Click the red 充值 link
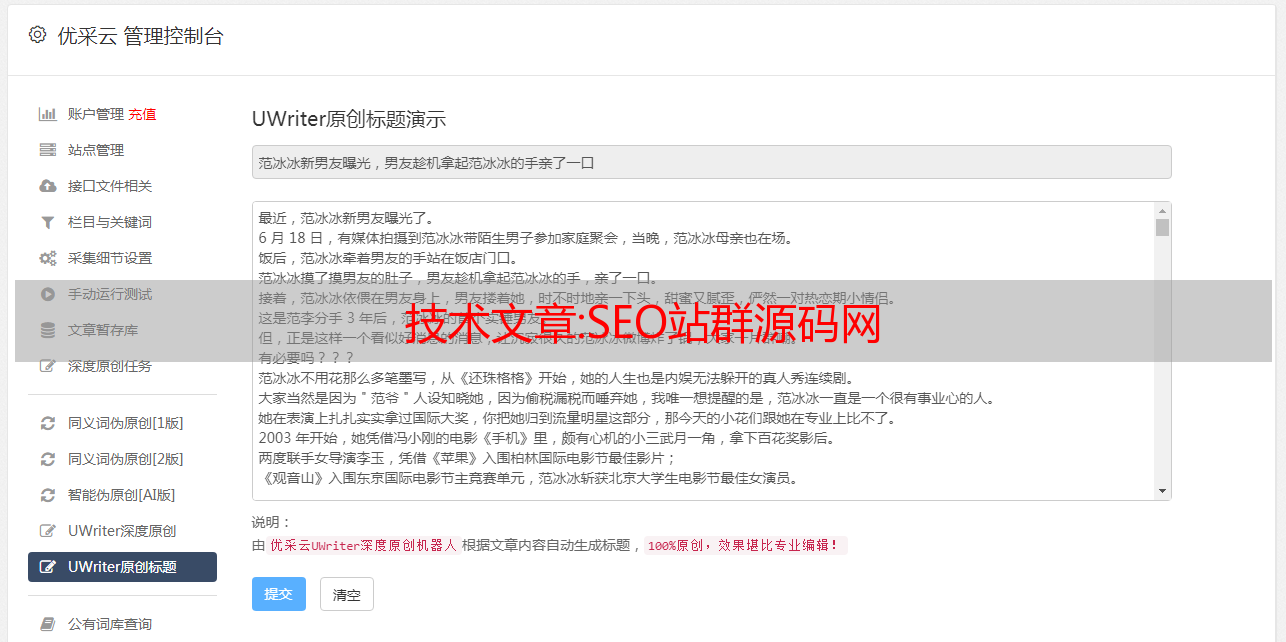The width and height of the screenshot is (1286, 642). 142,114
